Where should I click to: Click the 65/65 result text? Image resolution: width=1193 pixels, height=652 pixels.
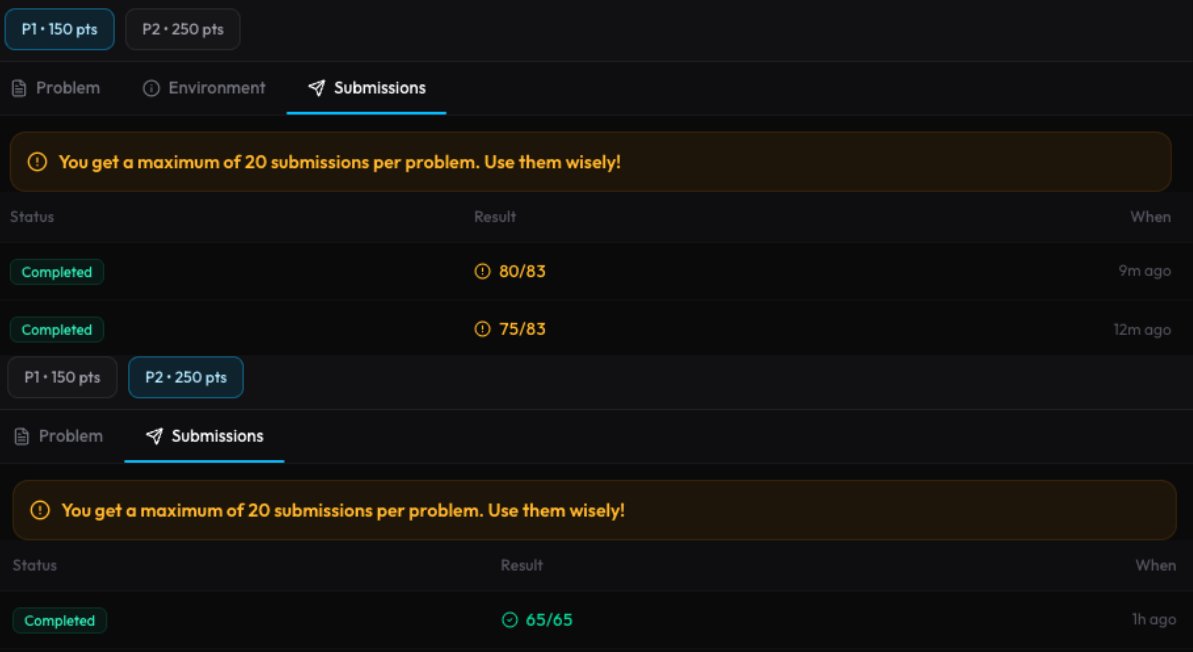click(549, 620)
